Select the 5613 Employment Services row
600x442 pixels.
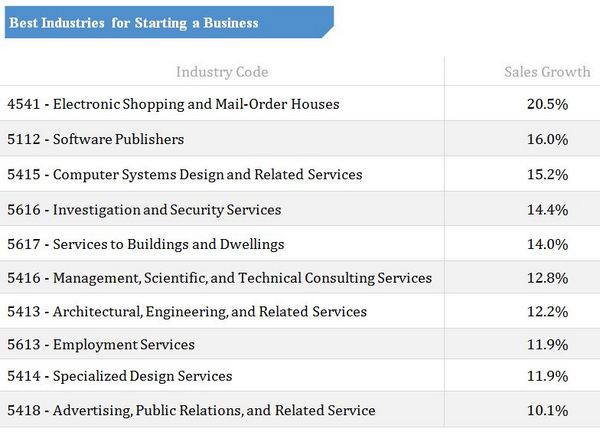300,344
